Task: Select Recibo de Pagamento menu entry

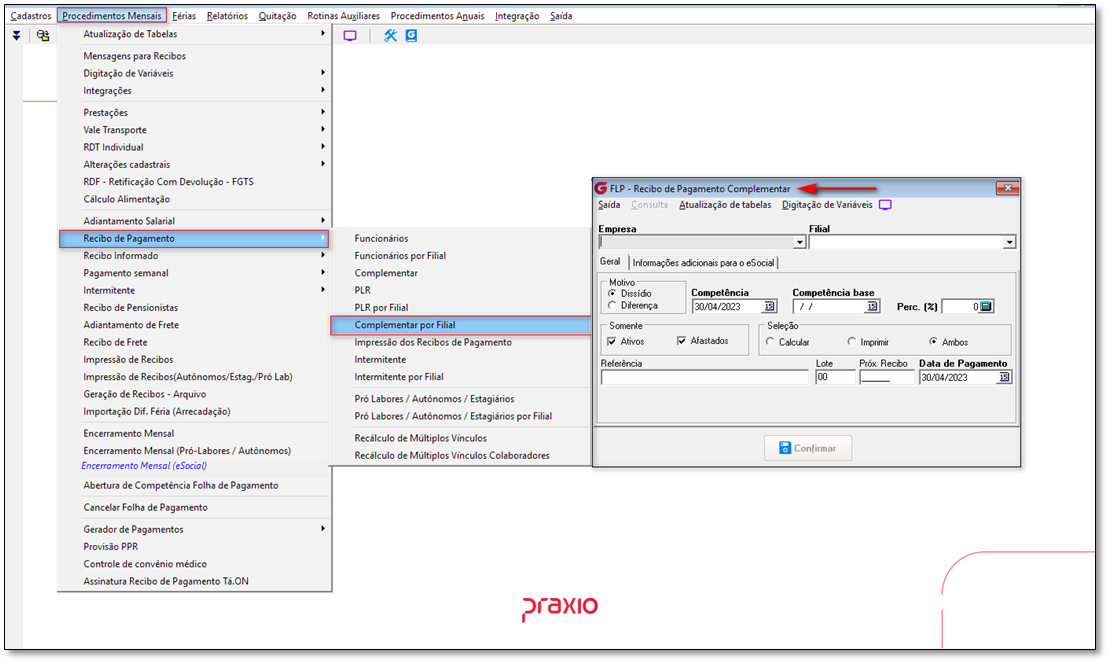Action: [x=194, y=238]
